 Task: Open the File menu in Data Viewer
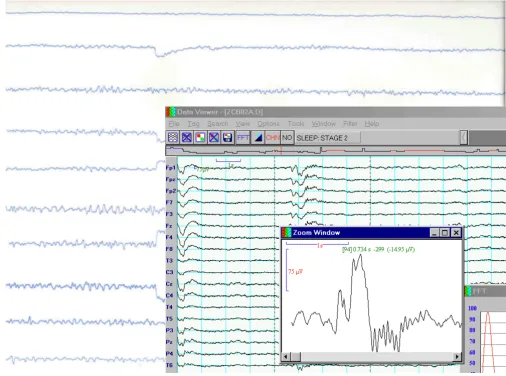[174, 124]
